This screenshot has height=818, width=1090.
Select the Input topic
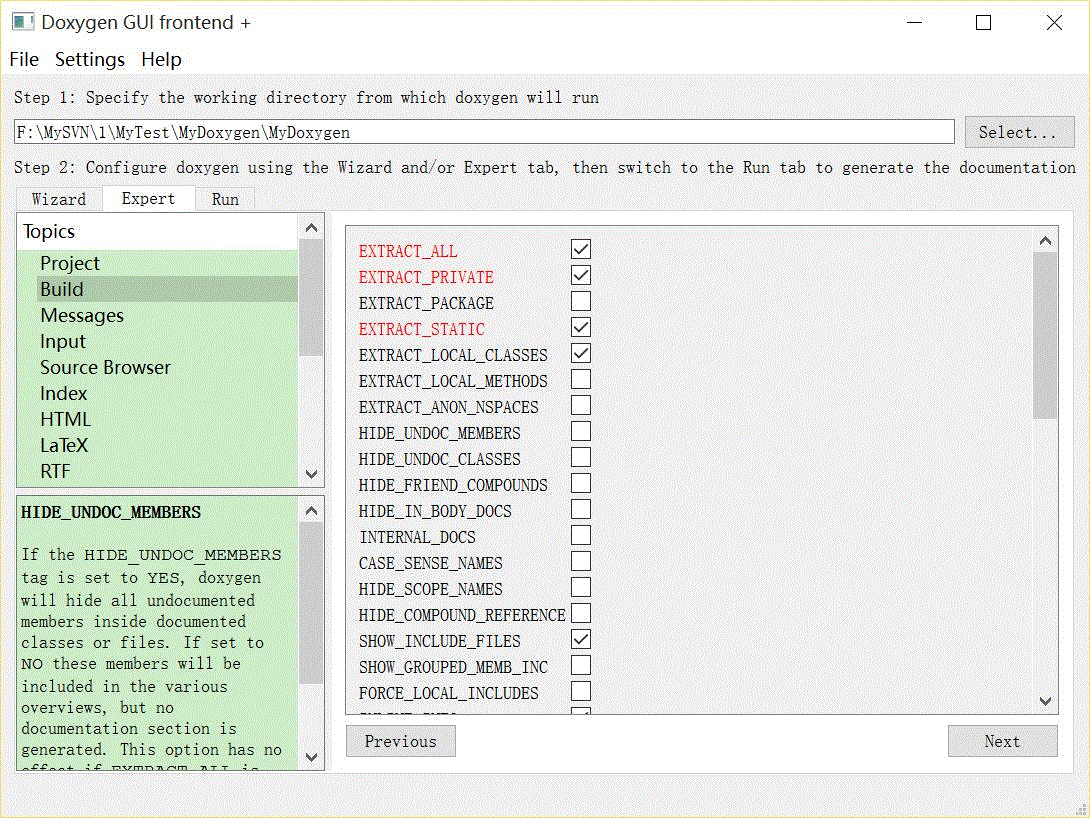(167, 341)
